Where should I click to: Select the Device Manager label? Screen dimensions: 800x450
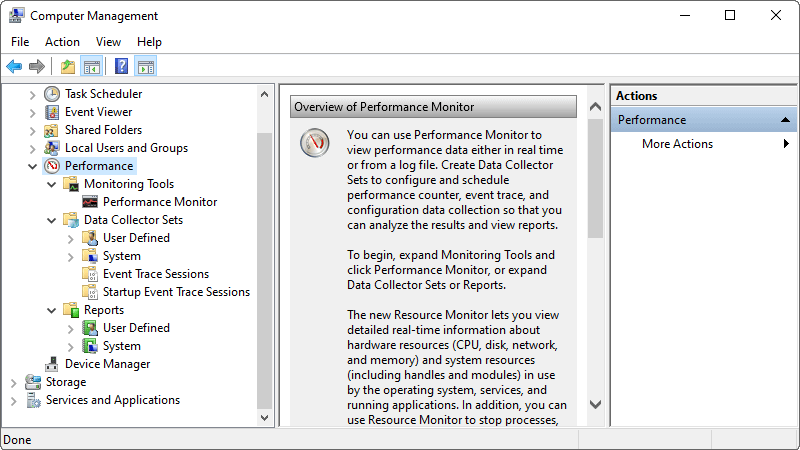click(108, 364)
